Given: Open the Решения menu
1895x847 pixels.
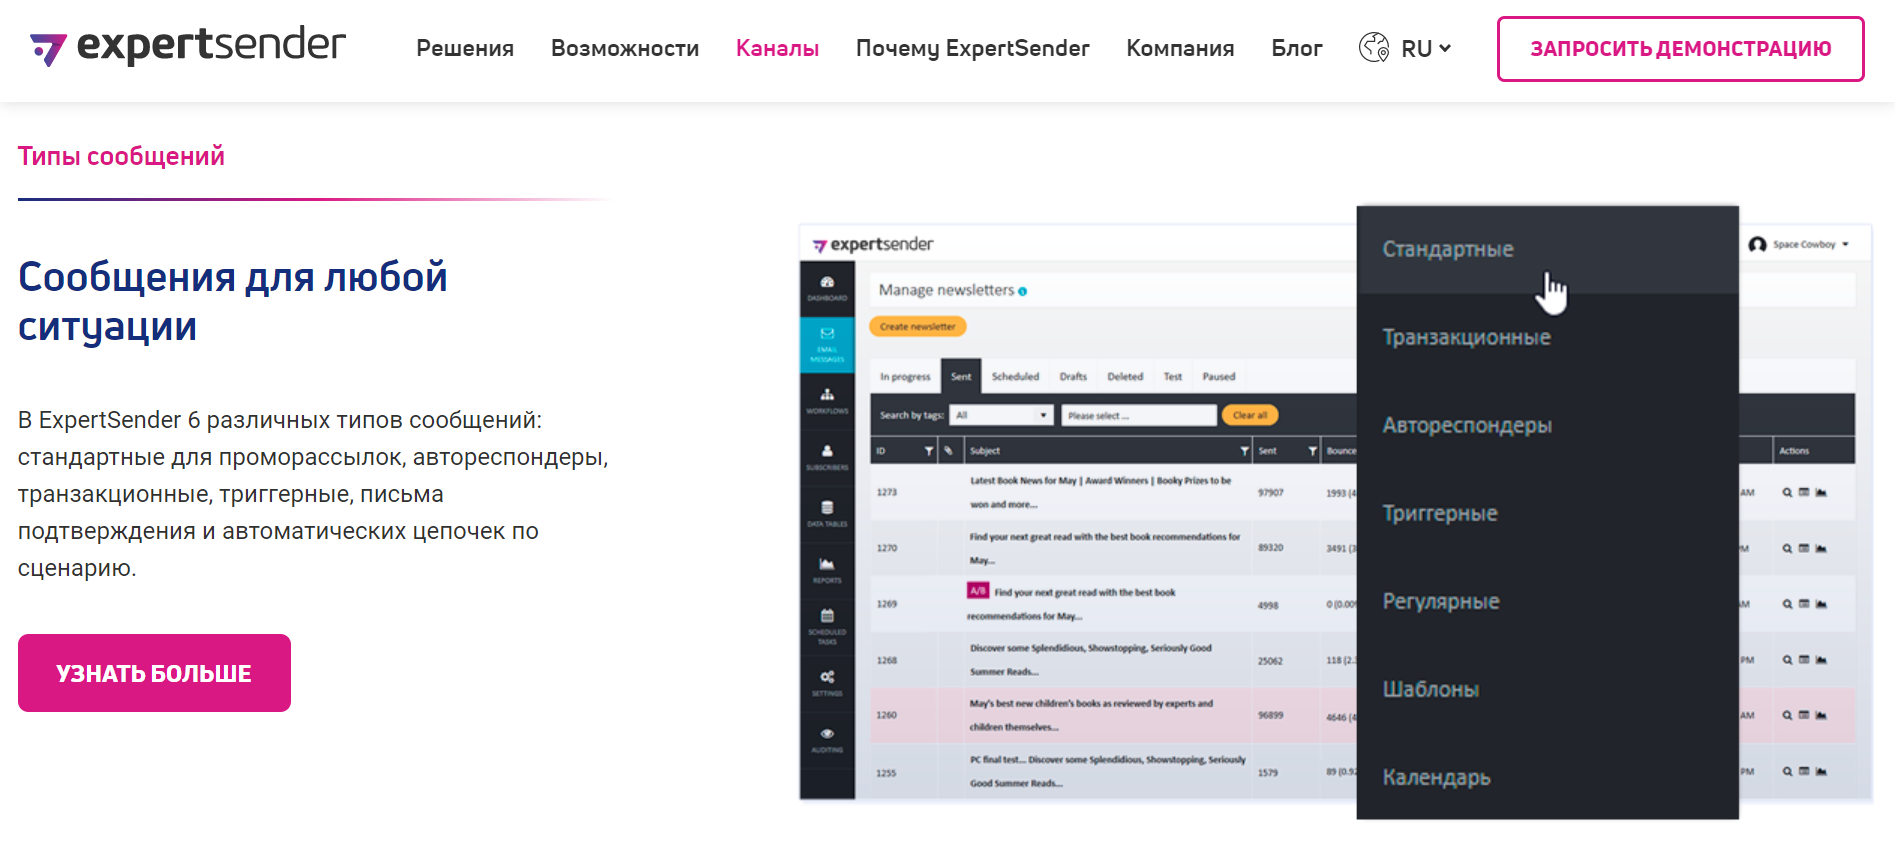Looking at the screenshot, I should click(x=465, y=48).
